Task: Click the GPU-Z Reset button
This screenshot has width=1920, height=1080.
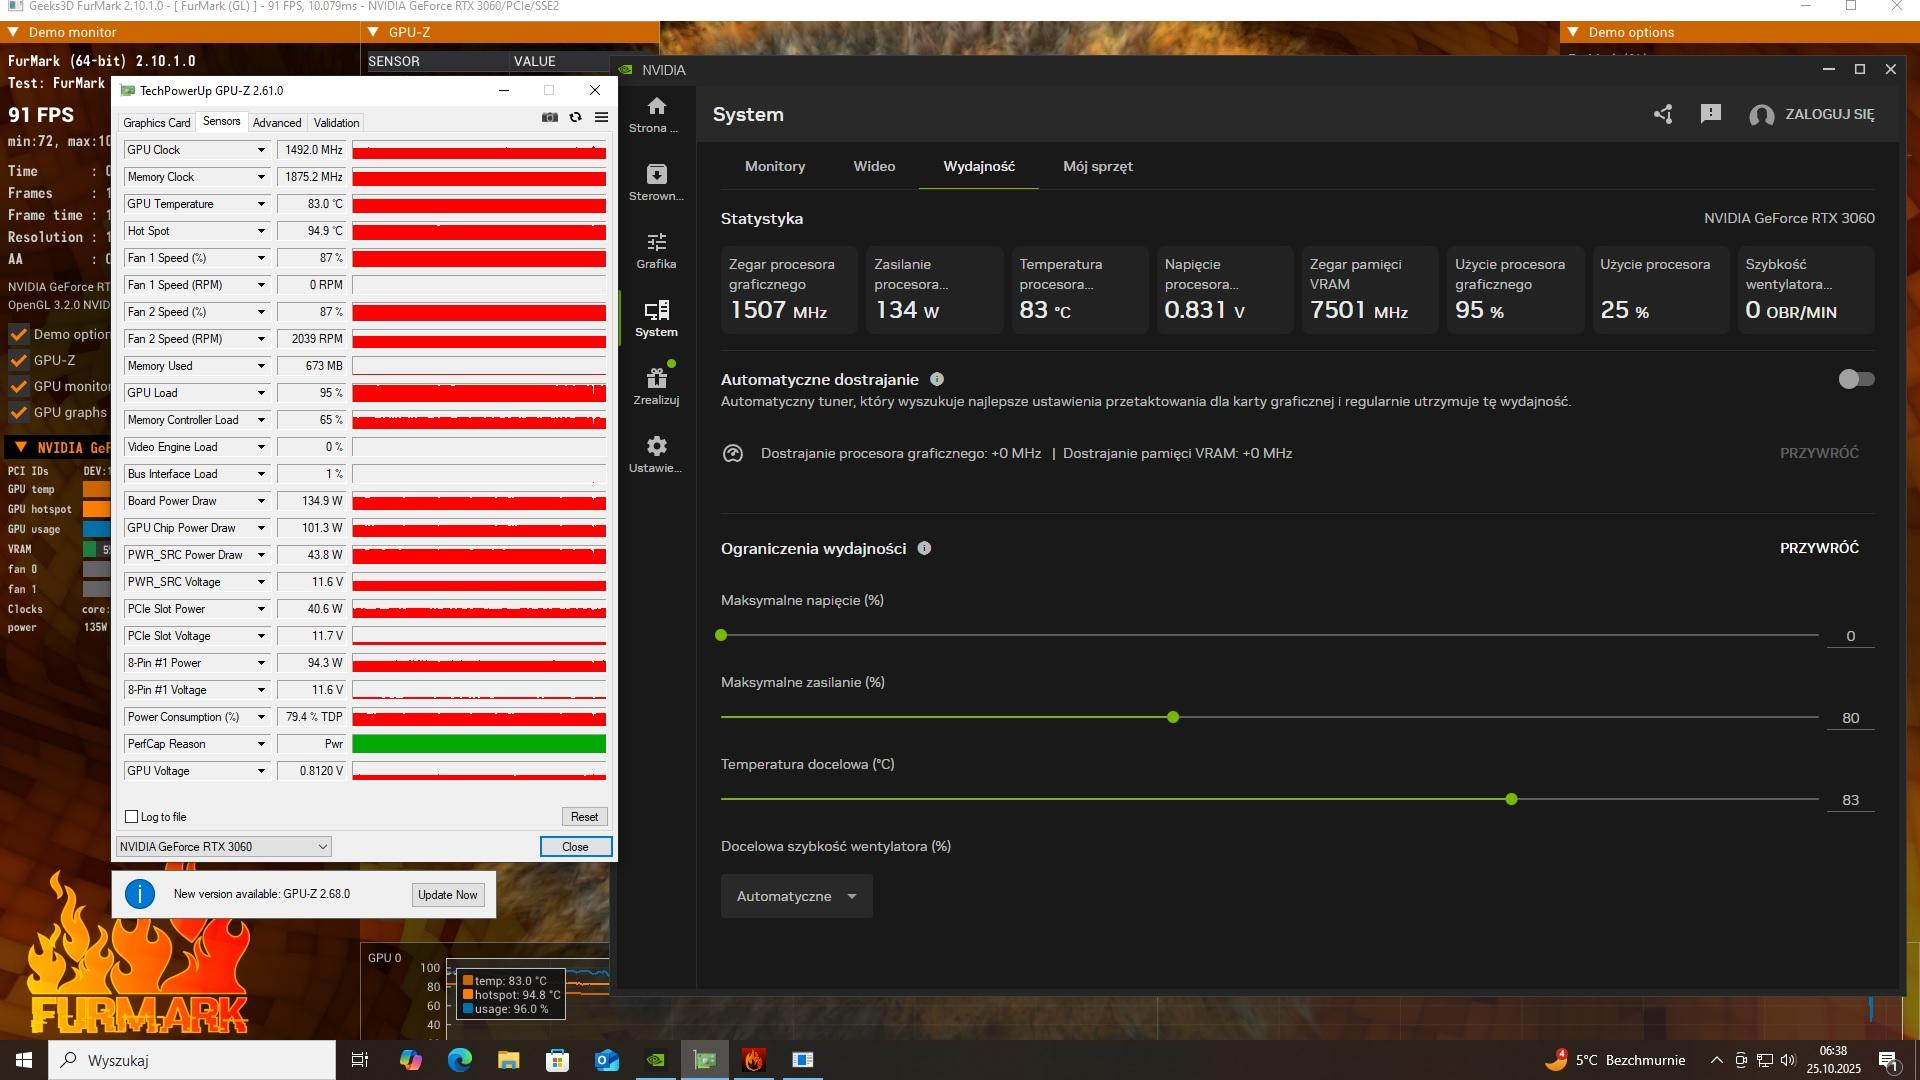Action: (x=584, y=817)
